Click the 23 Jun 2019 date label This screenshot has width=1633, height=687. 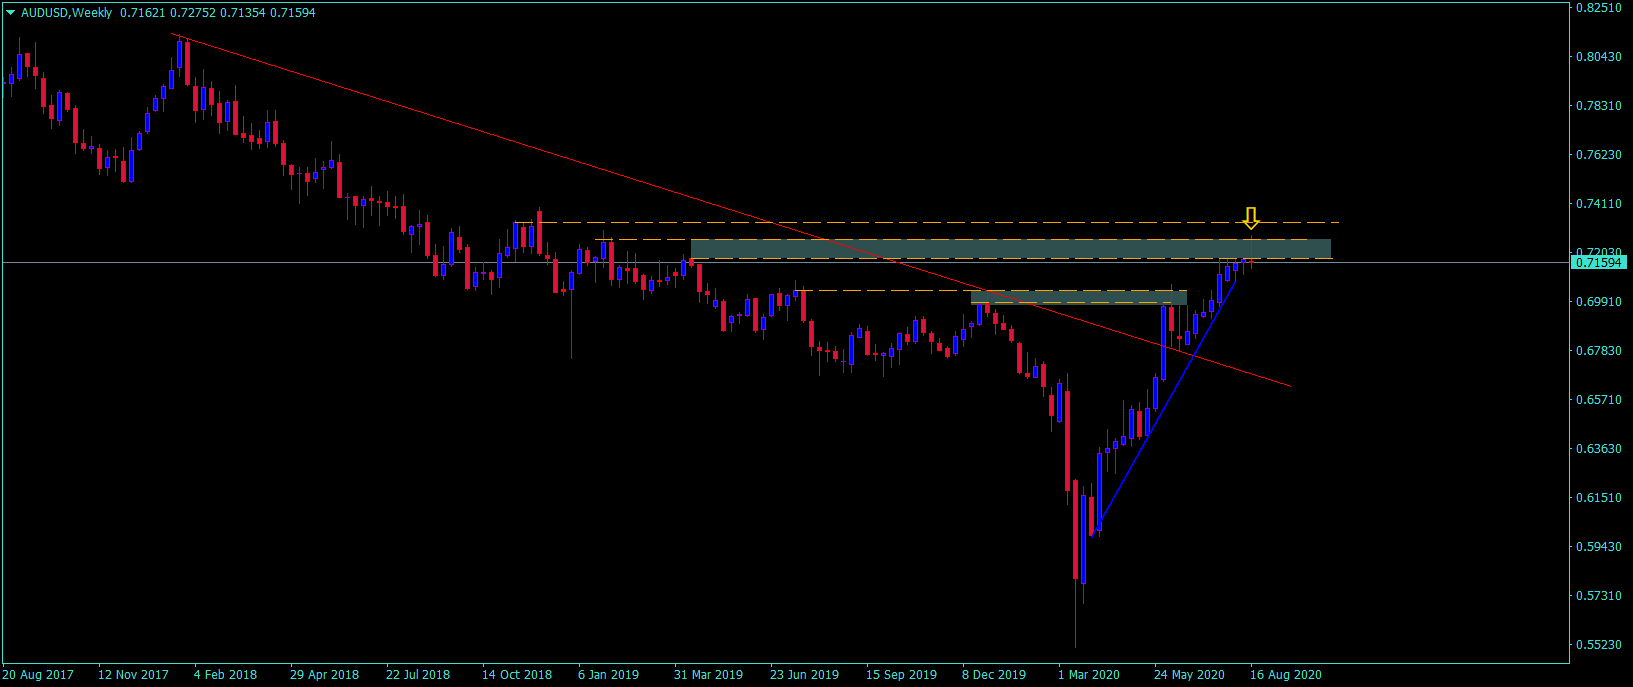tap(804, 675)
